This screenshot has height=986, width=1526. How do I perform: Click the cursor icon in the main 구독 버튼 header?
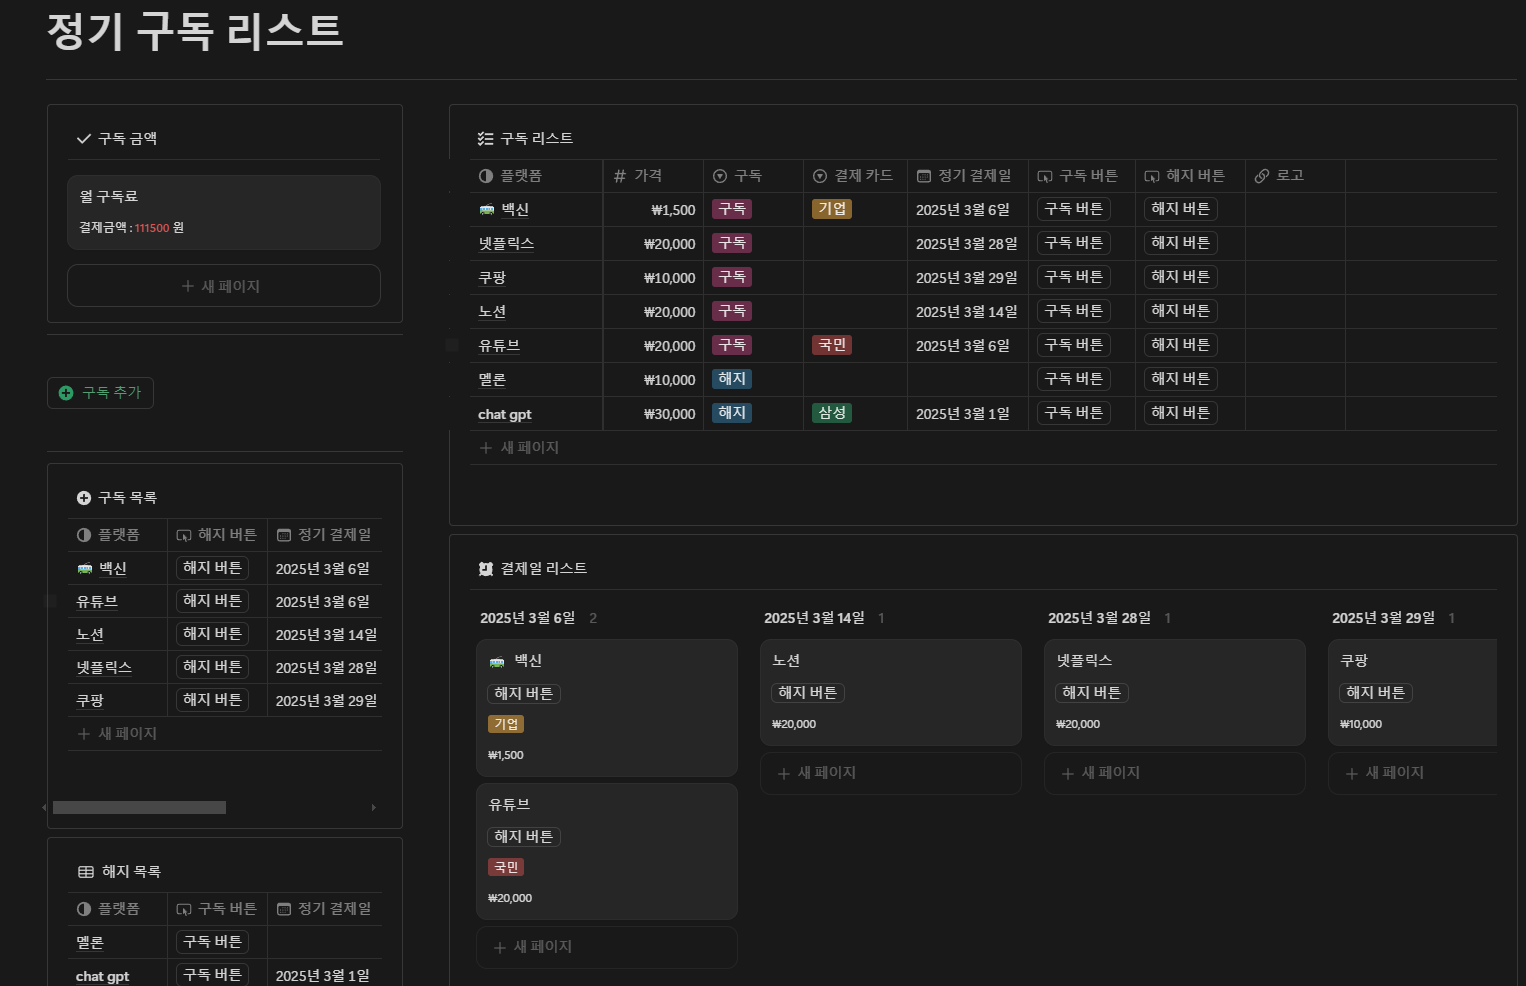[1045, 176]
